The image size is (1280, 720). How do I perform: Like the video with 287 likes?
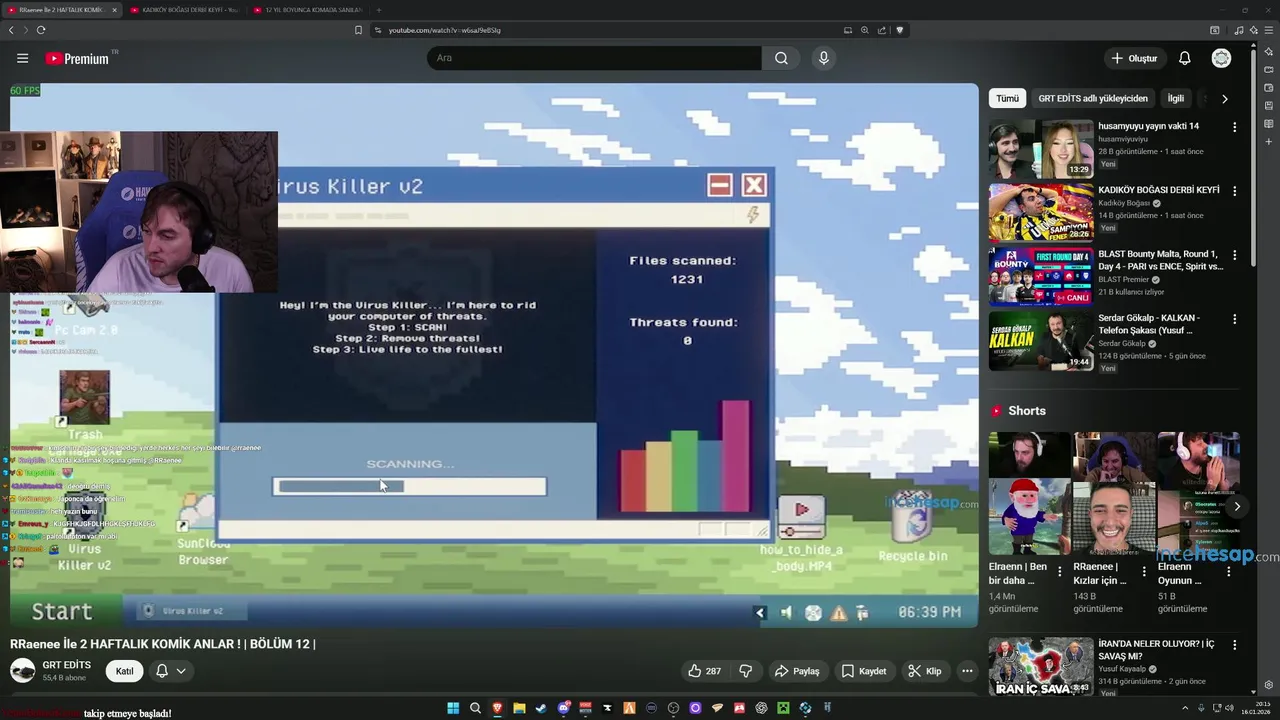(704, 671)
